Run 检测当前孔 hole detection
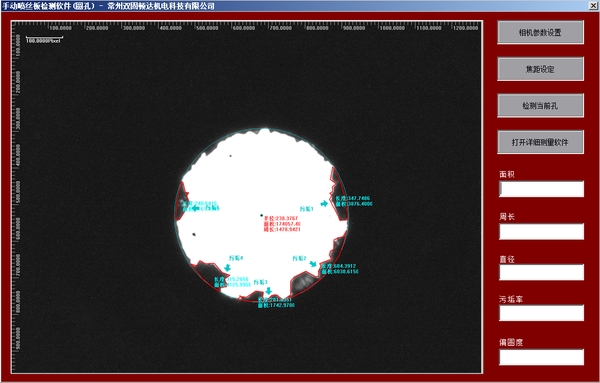 [540, 106]
